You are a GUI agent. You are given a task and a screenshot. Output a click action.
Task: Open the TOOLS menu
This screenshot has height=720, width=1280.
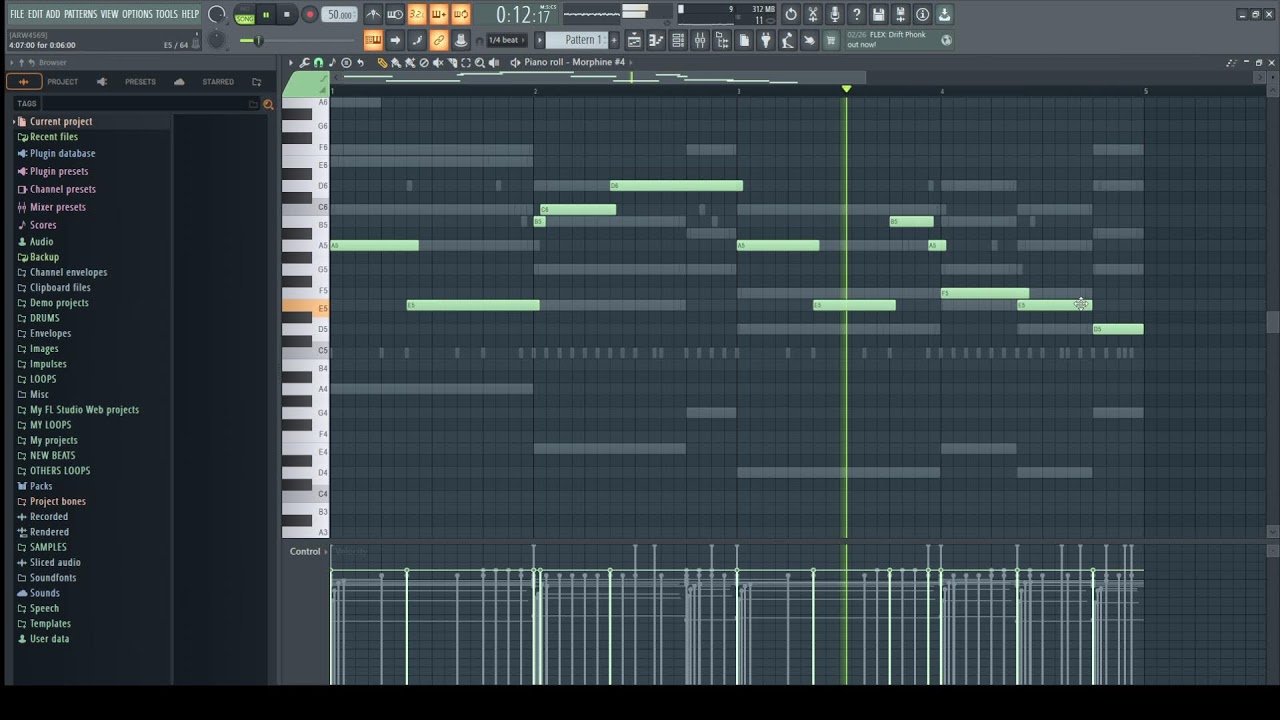(166, 14)
